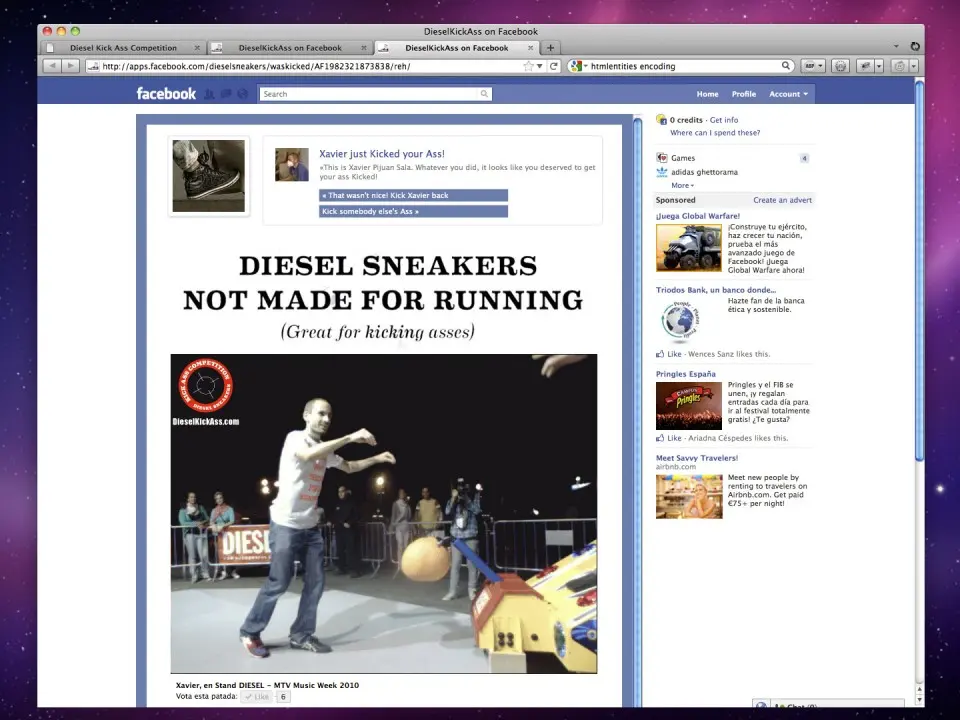
Task: Click the magnifier icon in Facebook search
Action: click(484, 94)
